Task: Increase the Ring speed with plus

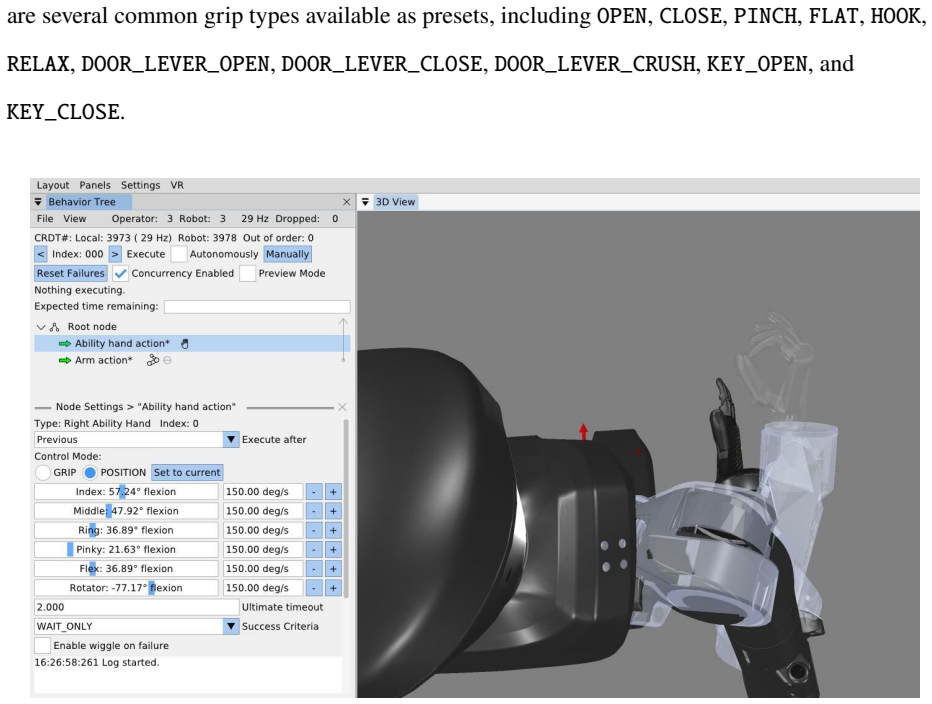Action: [333, 530]
